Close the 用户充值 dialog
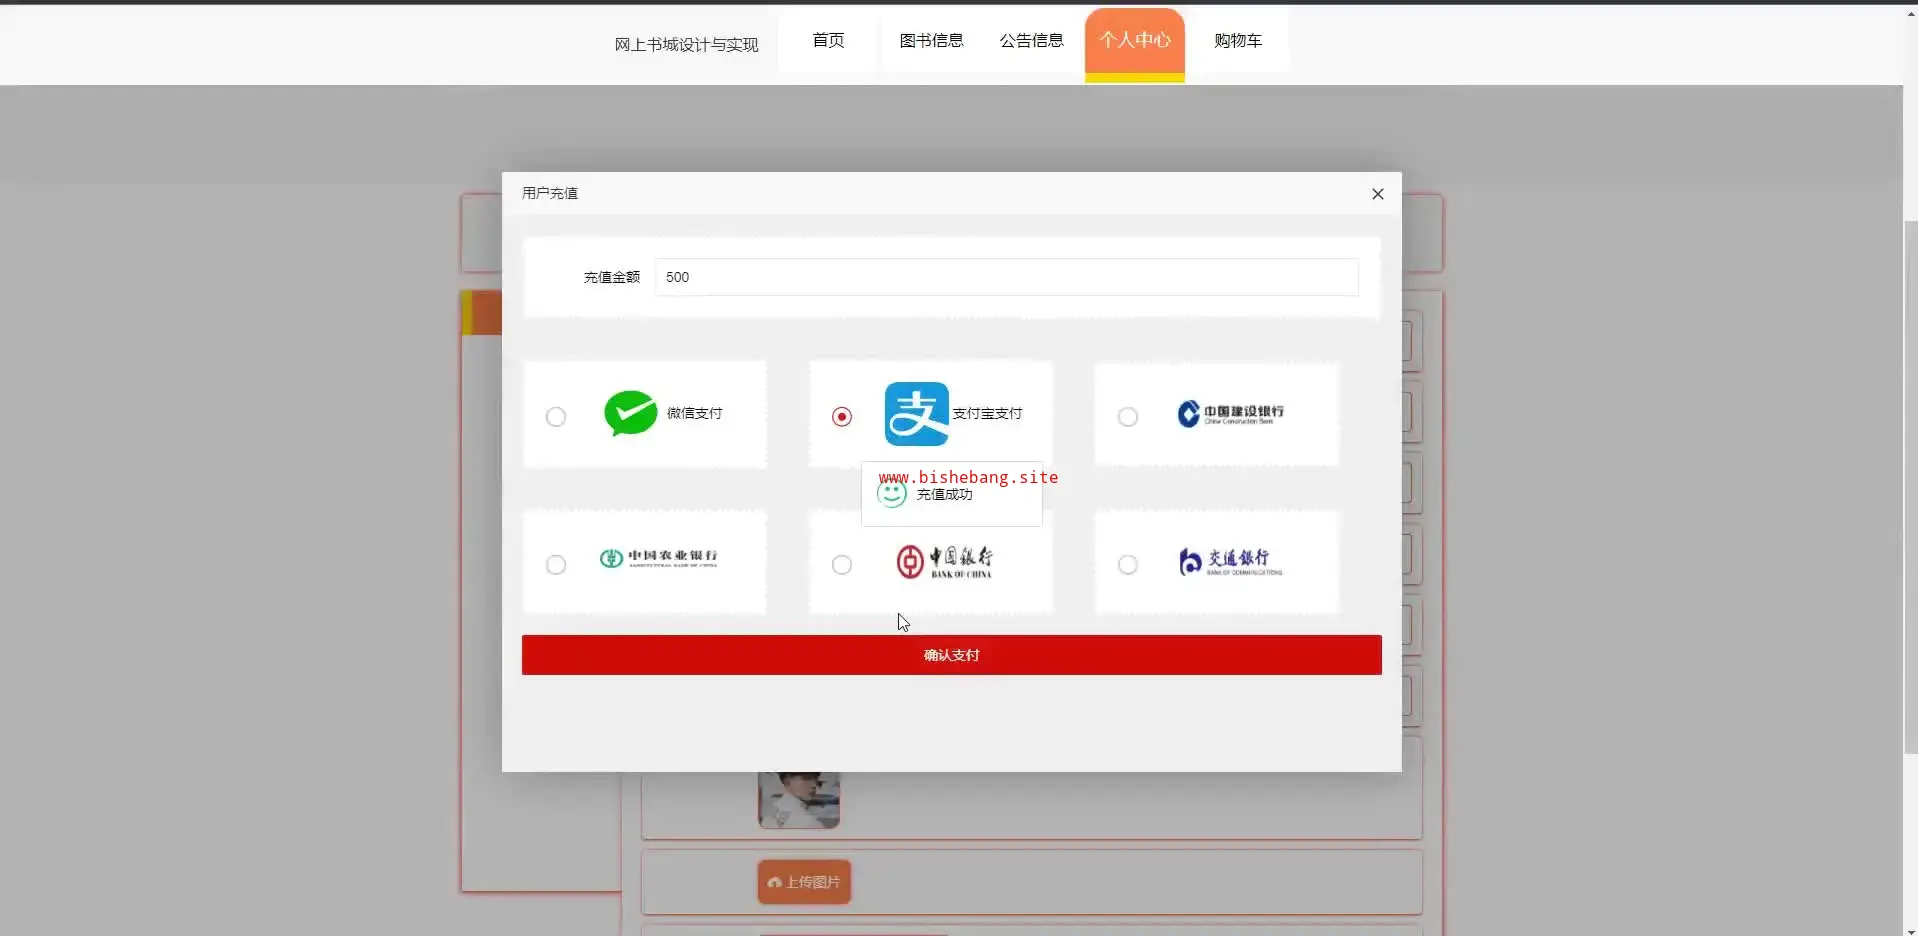This screenshot has width=1918, height=936. [1377, 194]
